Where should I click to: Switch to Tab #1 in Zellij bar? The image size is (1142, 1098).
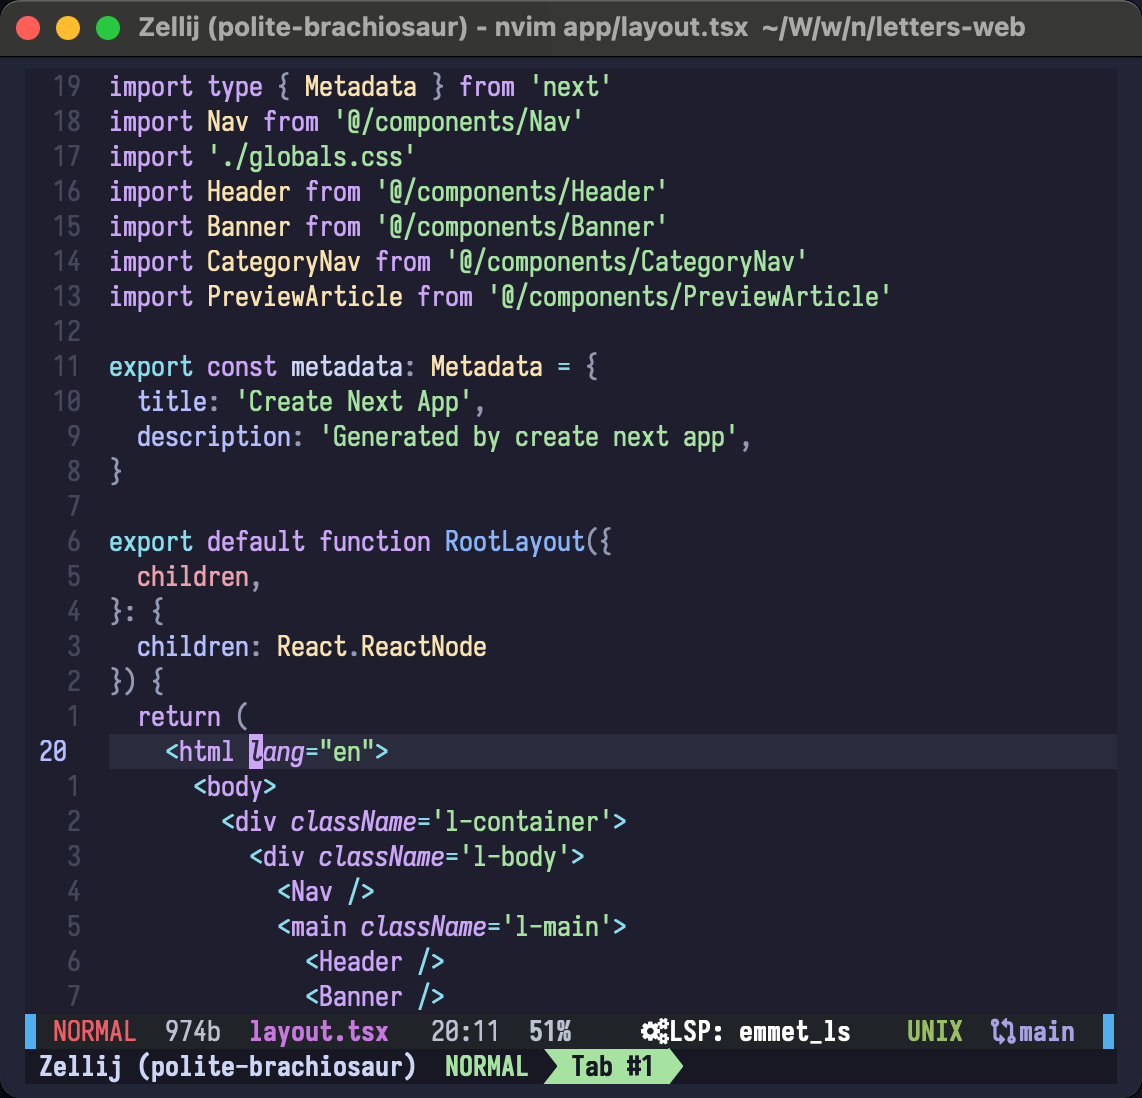tap(611, 1067)
